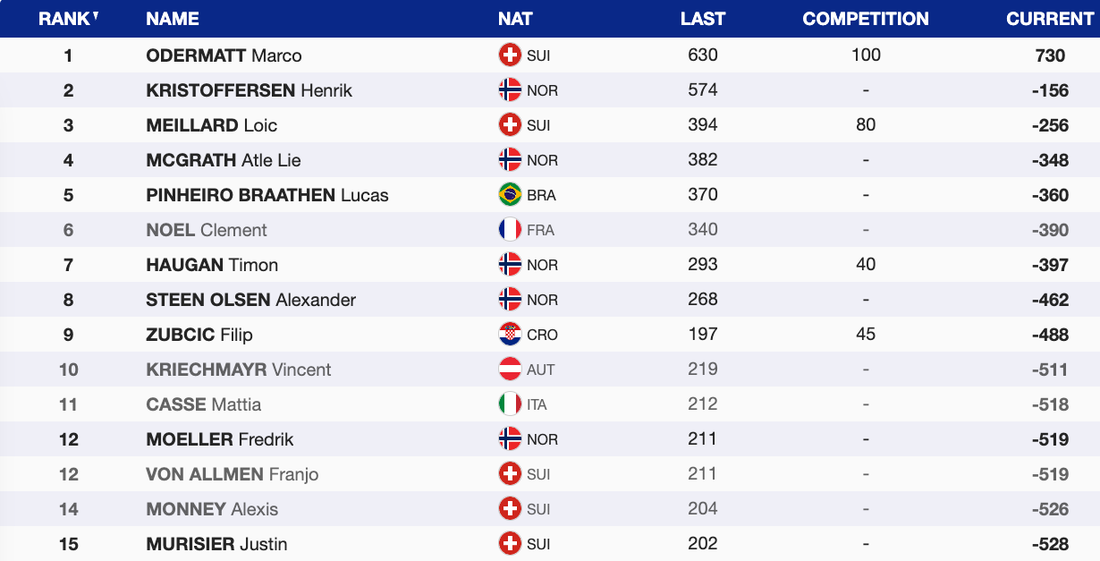
Task: Click the MCGRATH Atle Lie name
Action: (x=223, y=160)
